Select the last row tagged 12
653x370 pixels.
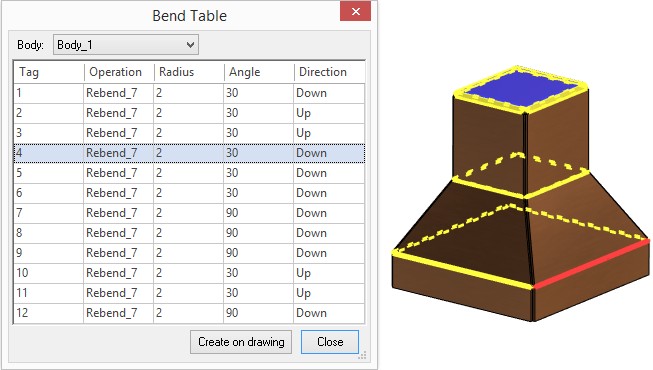(189, 313)
